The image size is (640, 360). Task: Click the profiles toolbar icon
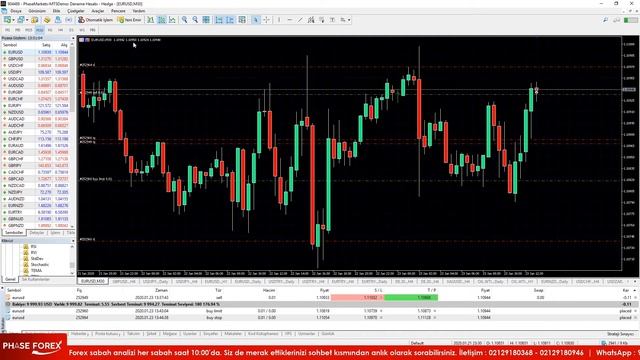20,20
